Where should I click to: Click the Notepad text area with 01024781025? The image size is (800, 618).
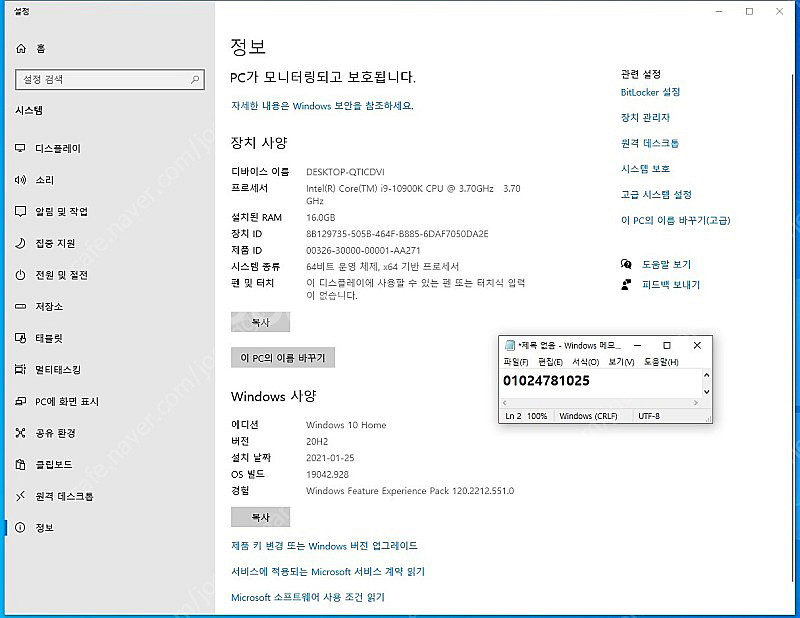(601, 384)
